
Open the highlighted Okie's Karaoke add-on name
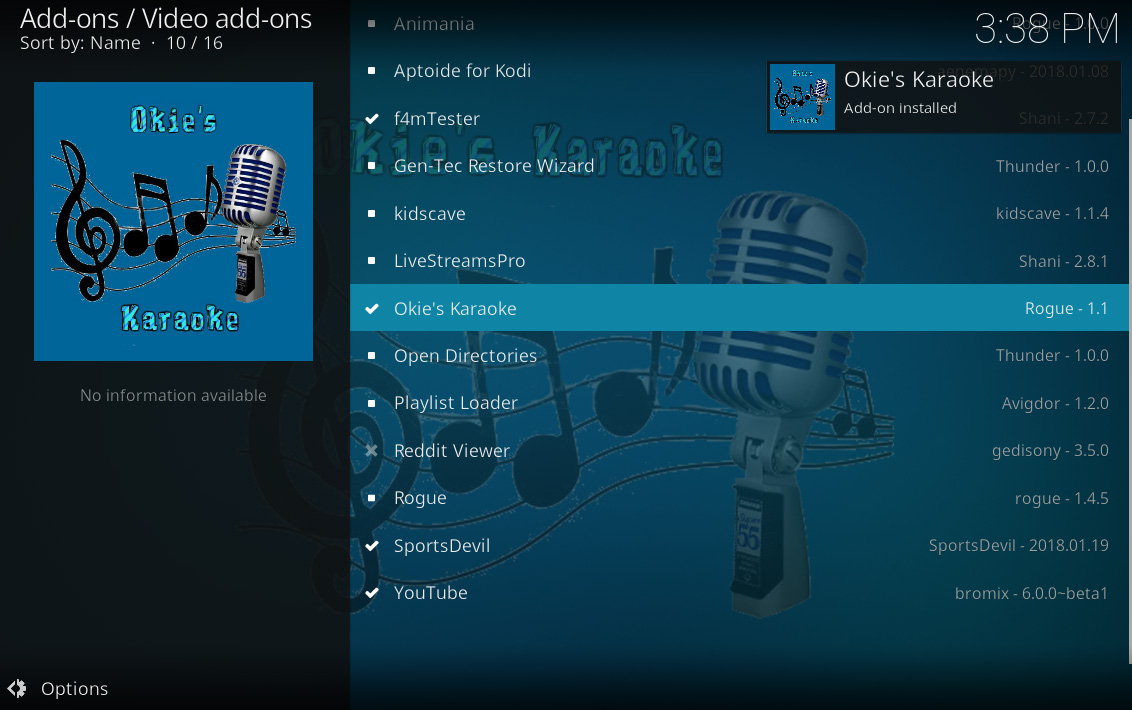(456, 308)
